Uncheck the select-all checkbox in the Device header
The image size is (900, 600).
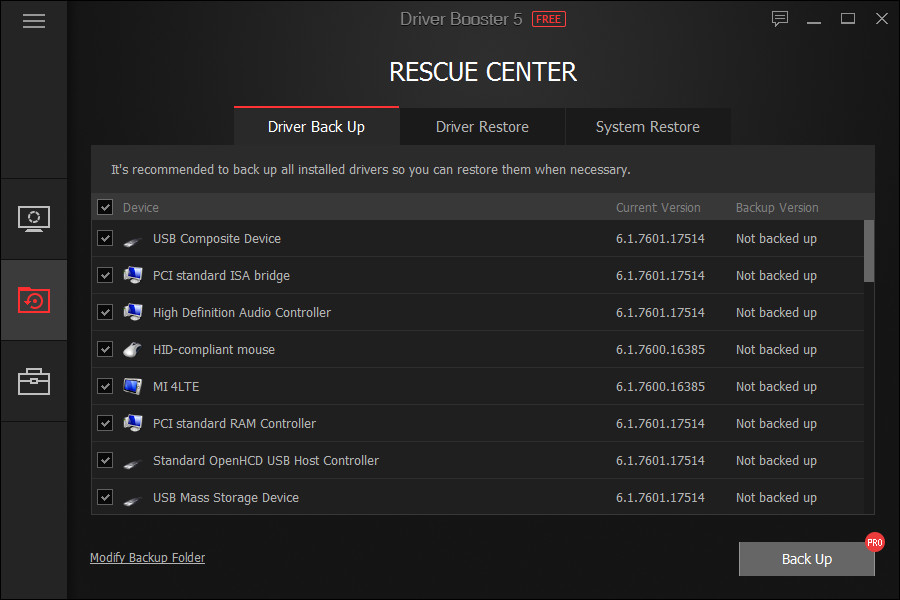click(x=105, y=206)
